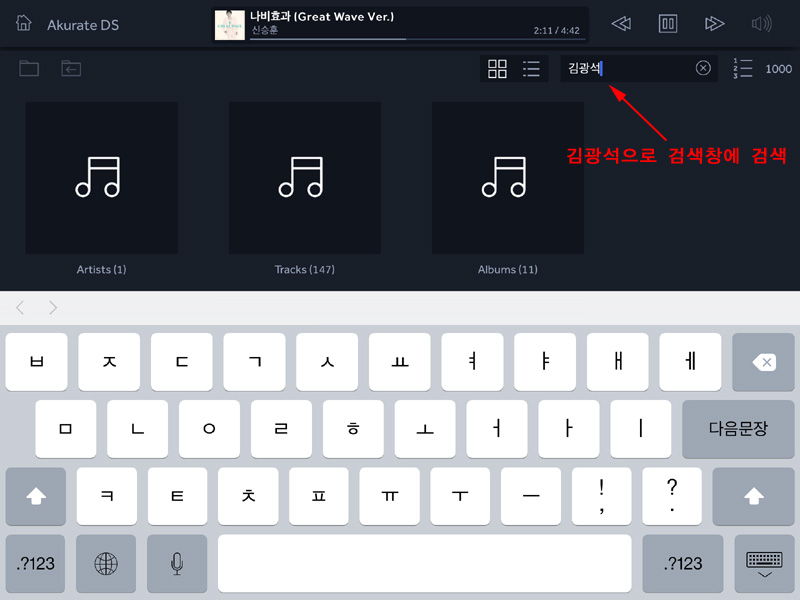This screenshot has width=800, height=600.
Task: Tap the ㅜ key
Action: (460, 496)
